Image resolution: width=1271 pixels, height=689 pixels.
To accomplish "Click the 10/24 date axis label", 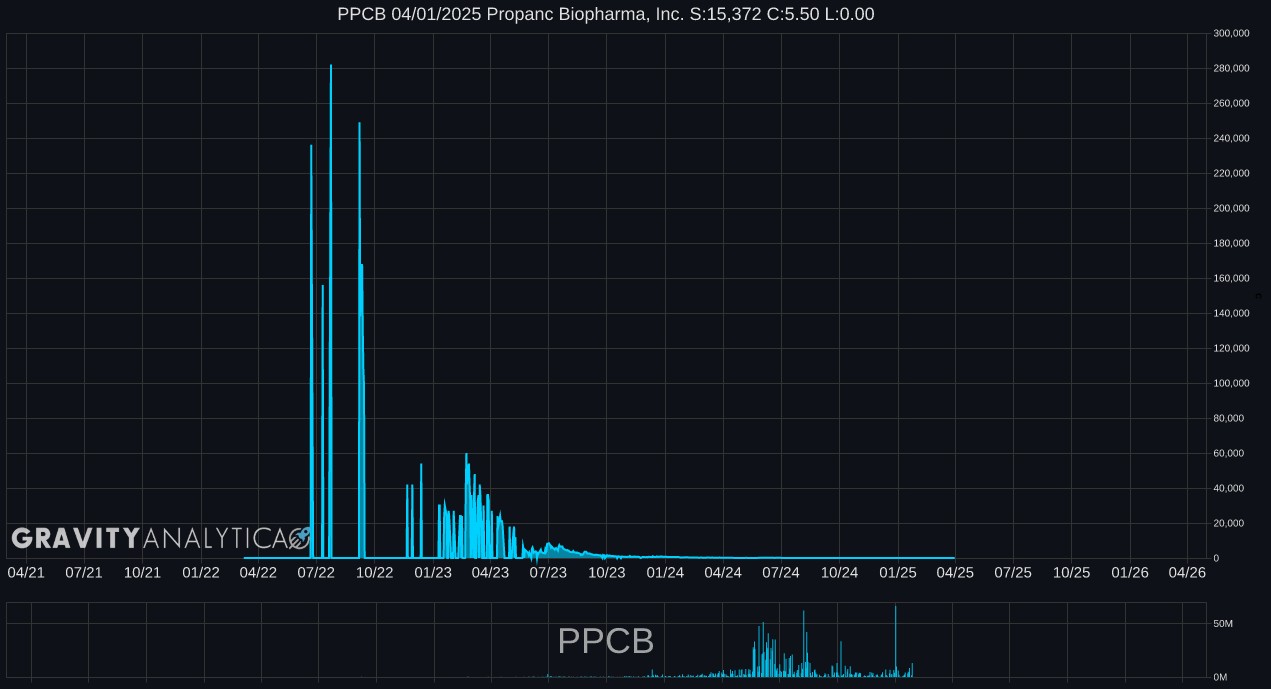I will click(x=840, y=572).
